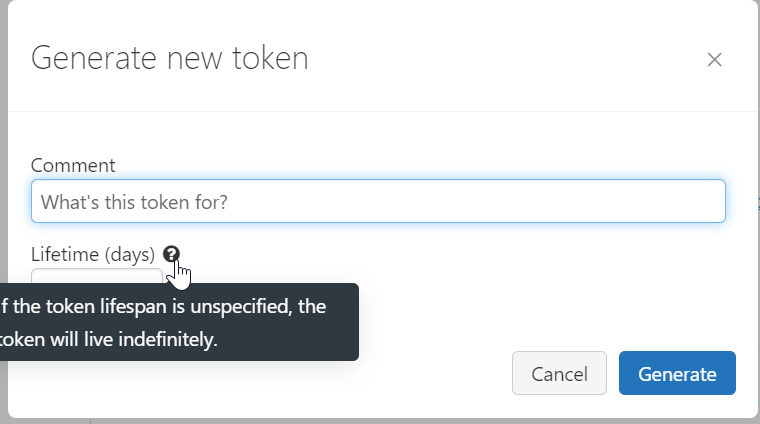
Task: Dismiss the modal using the X icon
Action: point(714,59)
